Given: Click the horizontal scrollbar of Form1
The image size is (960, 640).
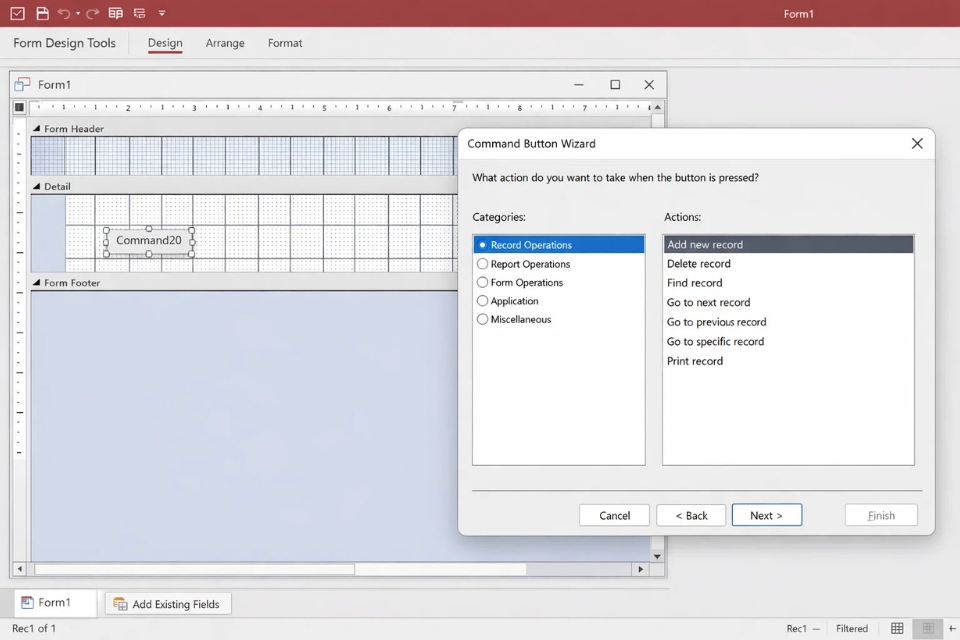Looking at the screenshot, I should tap(195, 569).
